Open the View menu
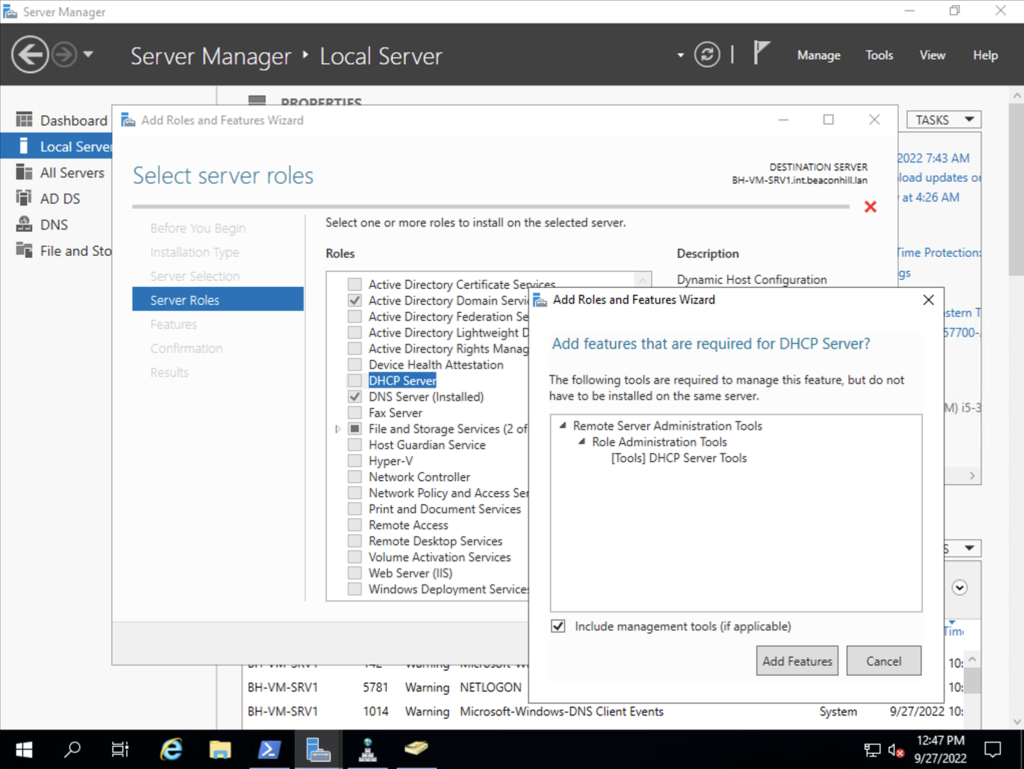Viewport: 1024px width, 769px height. (x=932, y=55)
